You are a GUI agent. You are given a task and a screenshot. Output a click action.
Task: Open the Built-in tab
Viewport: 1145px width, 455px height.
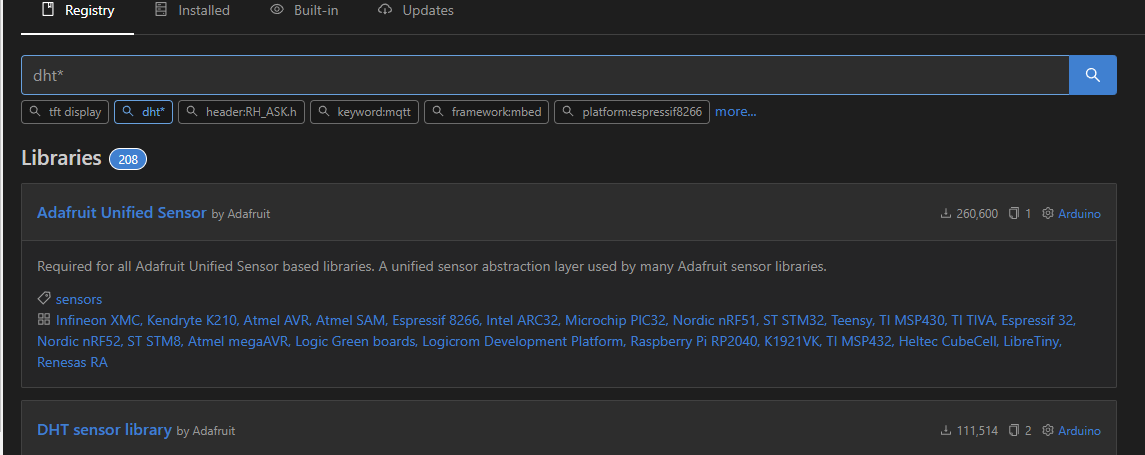coord(304,10)
